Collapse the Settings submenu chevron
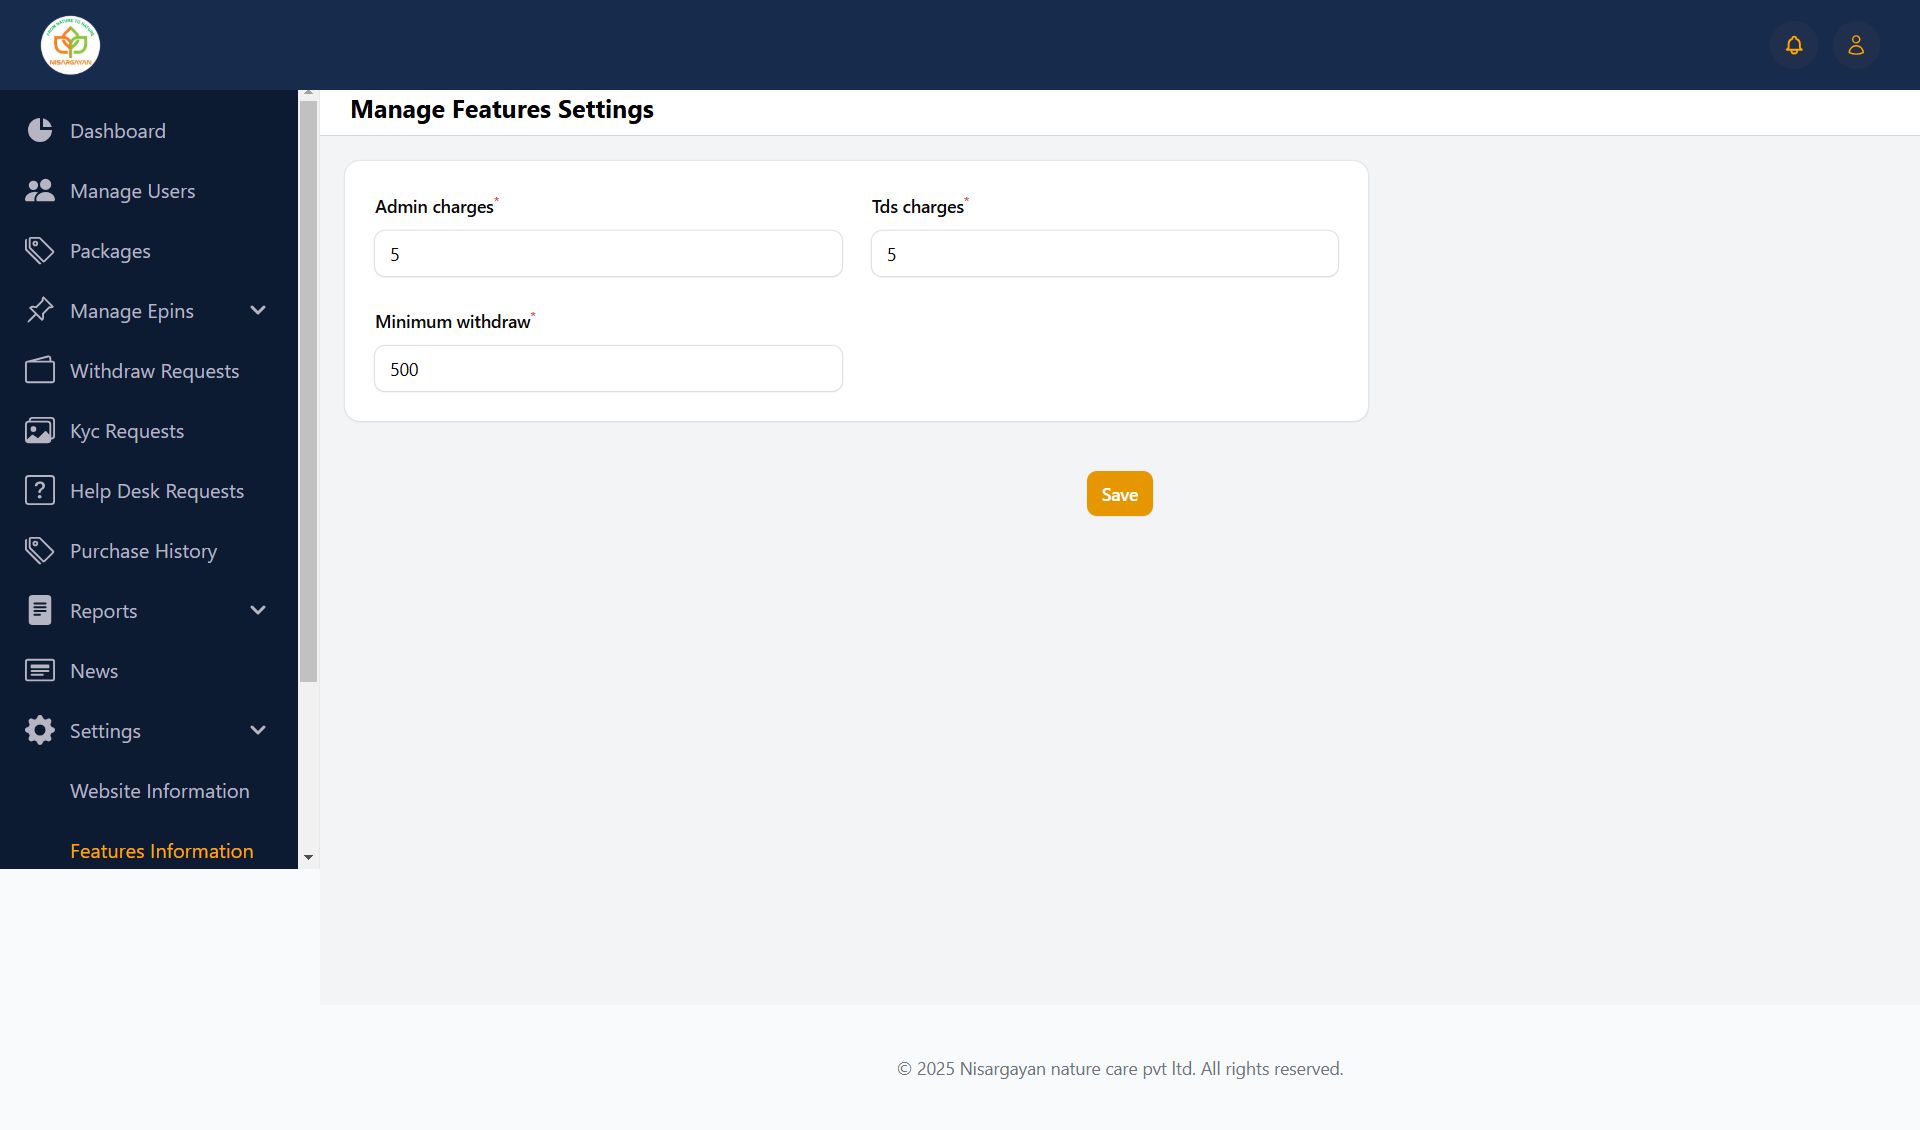Viewport: 1920px width, 1130px height. (258, 731)
